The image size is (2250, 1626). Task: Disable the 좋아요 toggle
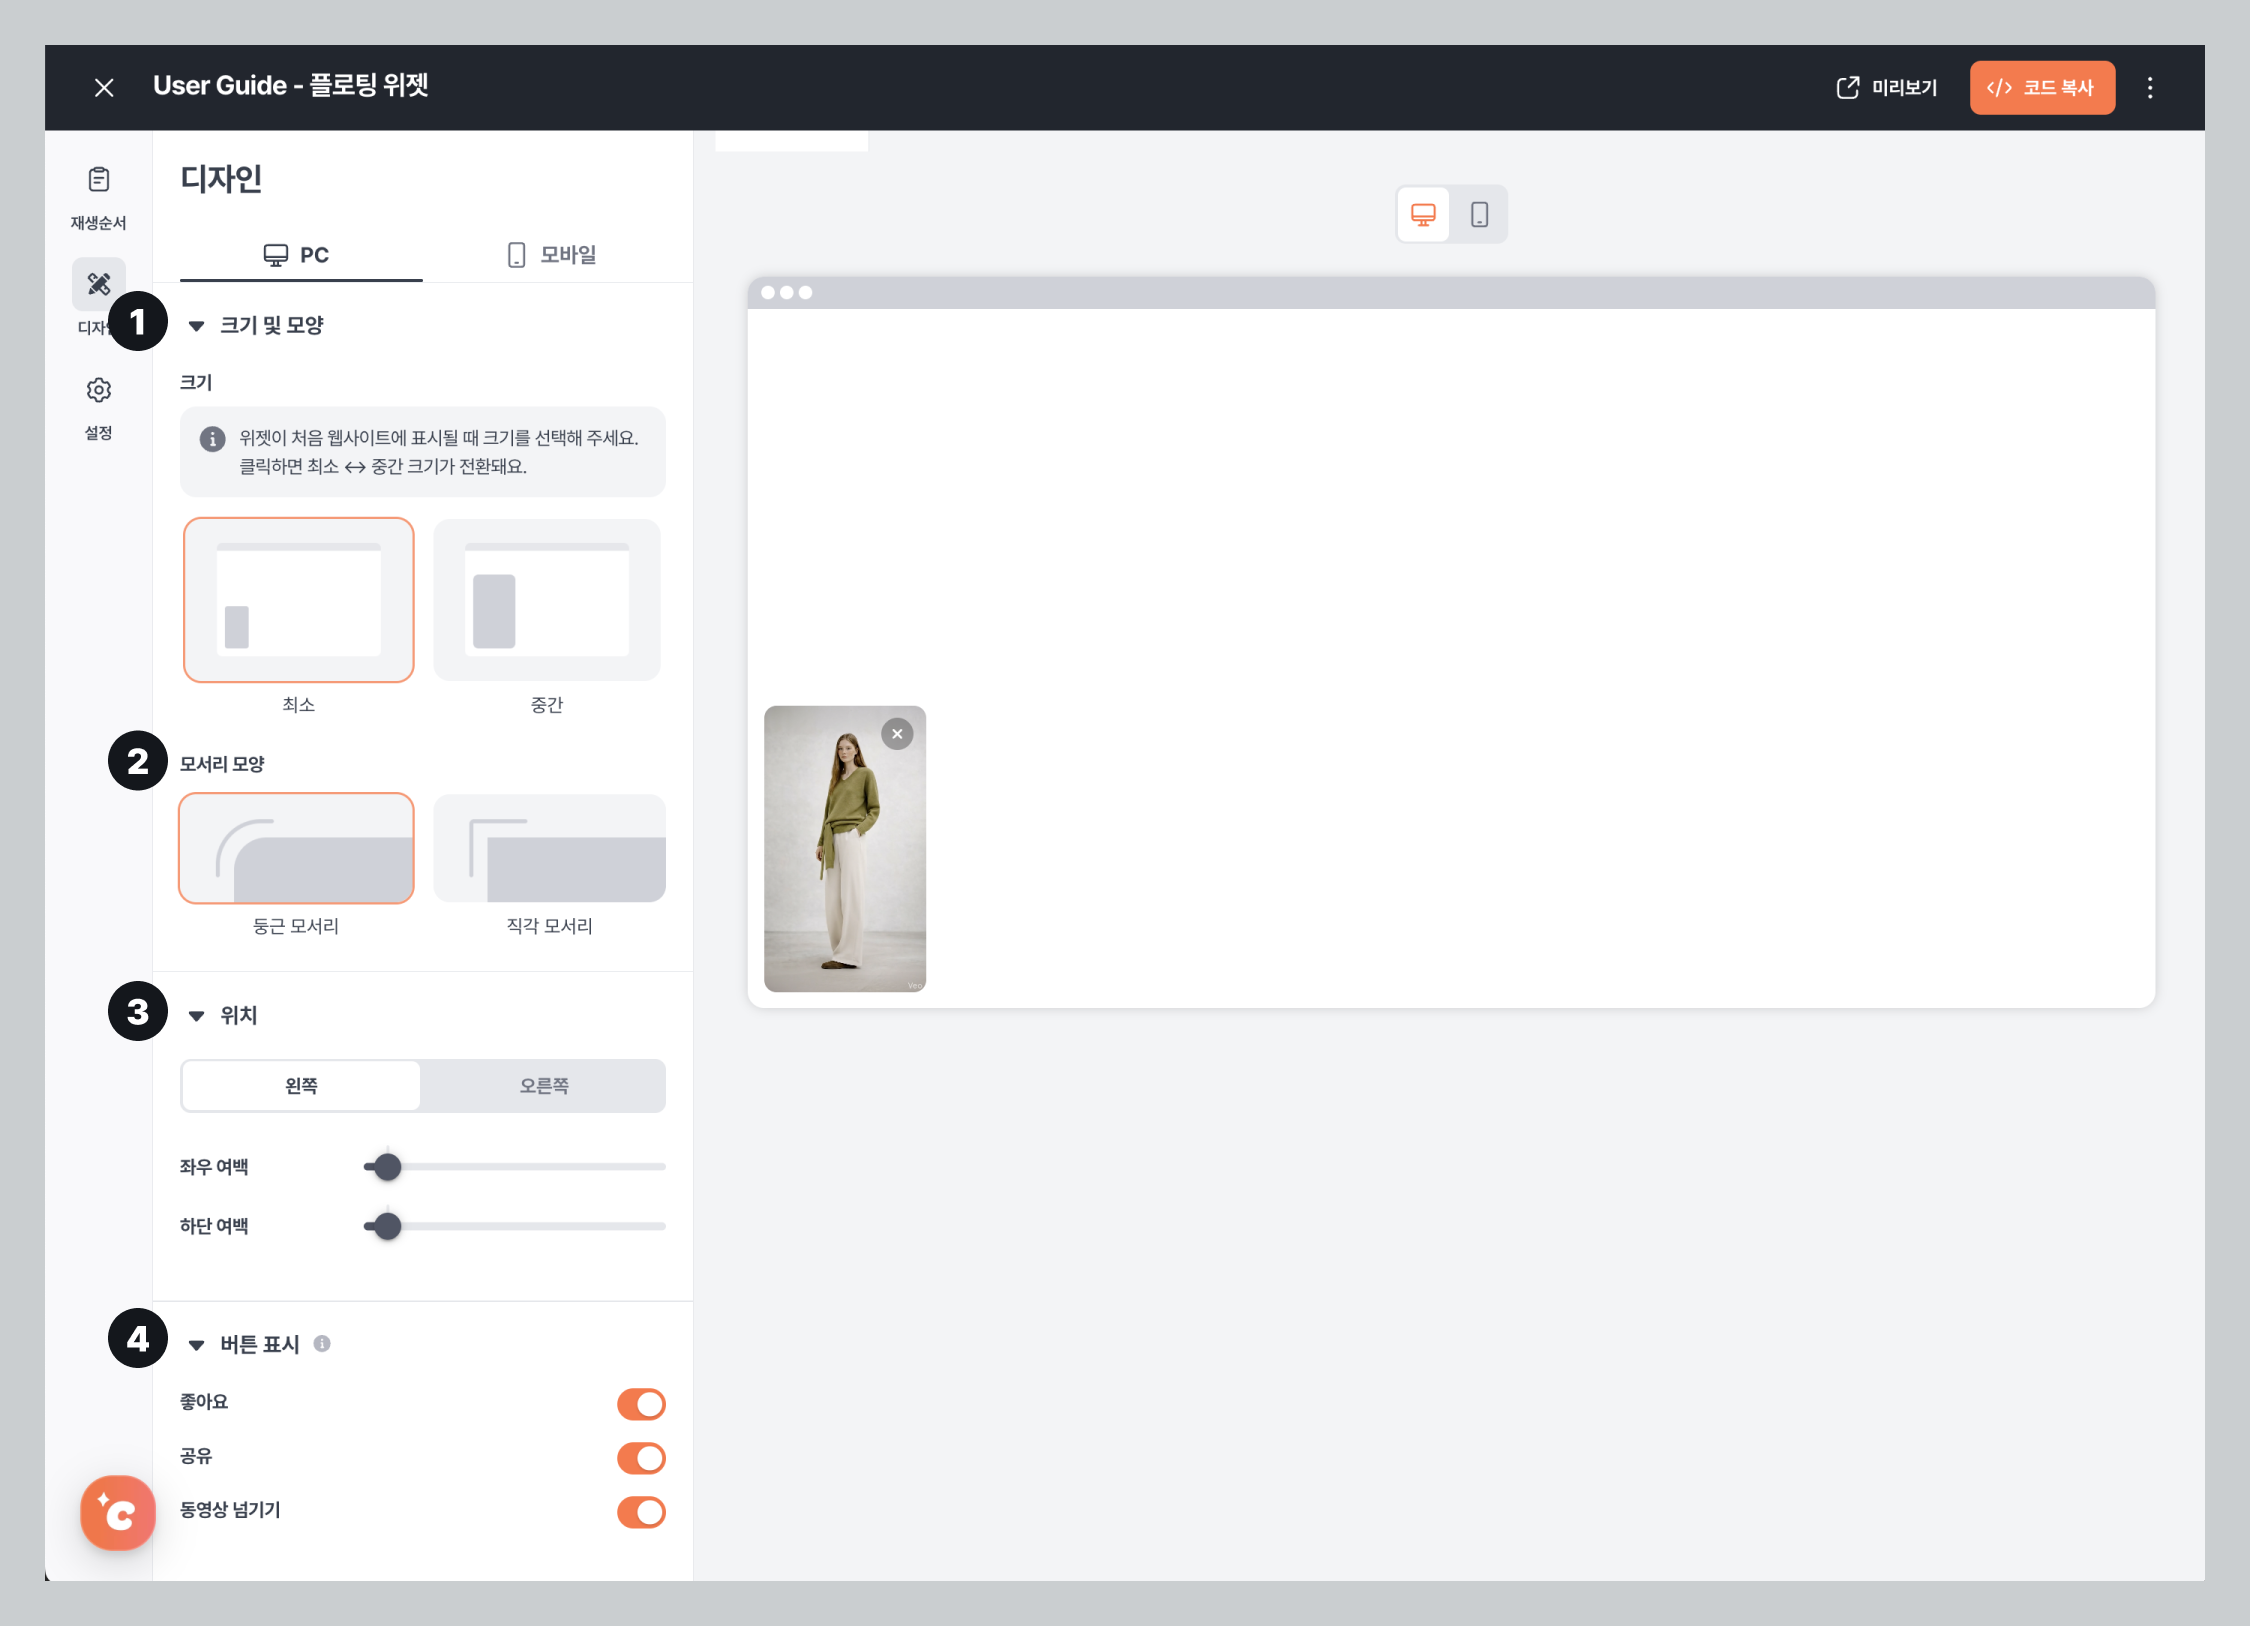[x=641, y=1404]
